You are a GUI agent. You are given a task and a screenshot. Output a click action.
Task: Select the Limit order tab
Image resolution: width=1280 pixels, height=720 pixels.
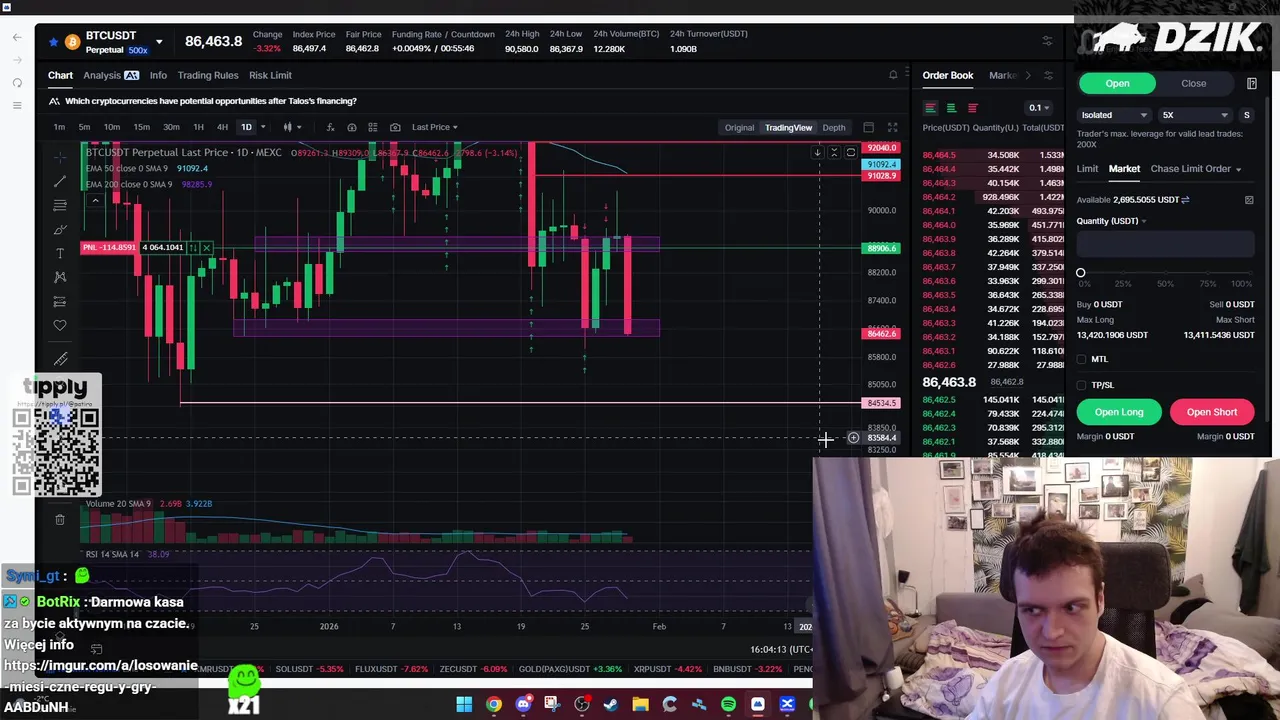click(1087, 169)
